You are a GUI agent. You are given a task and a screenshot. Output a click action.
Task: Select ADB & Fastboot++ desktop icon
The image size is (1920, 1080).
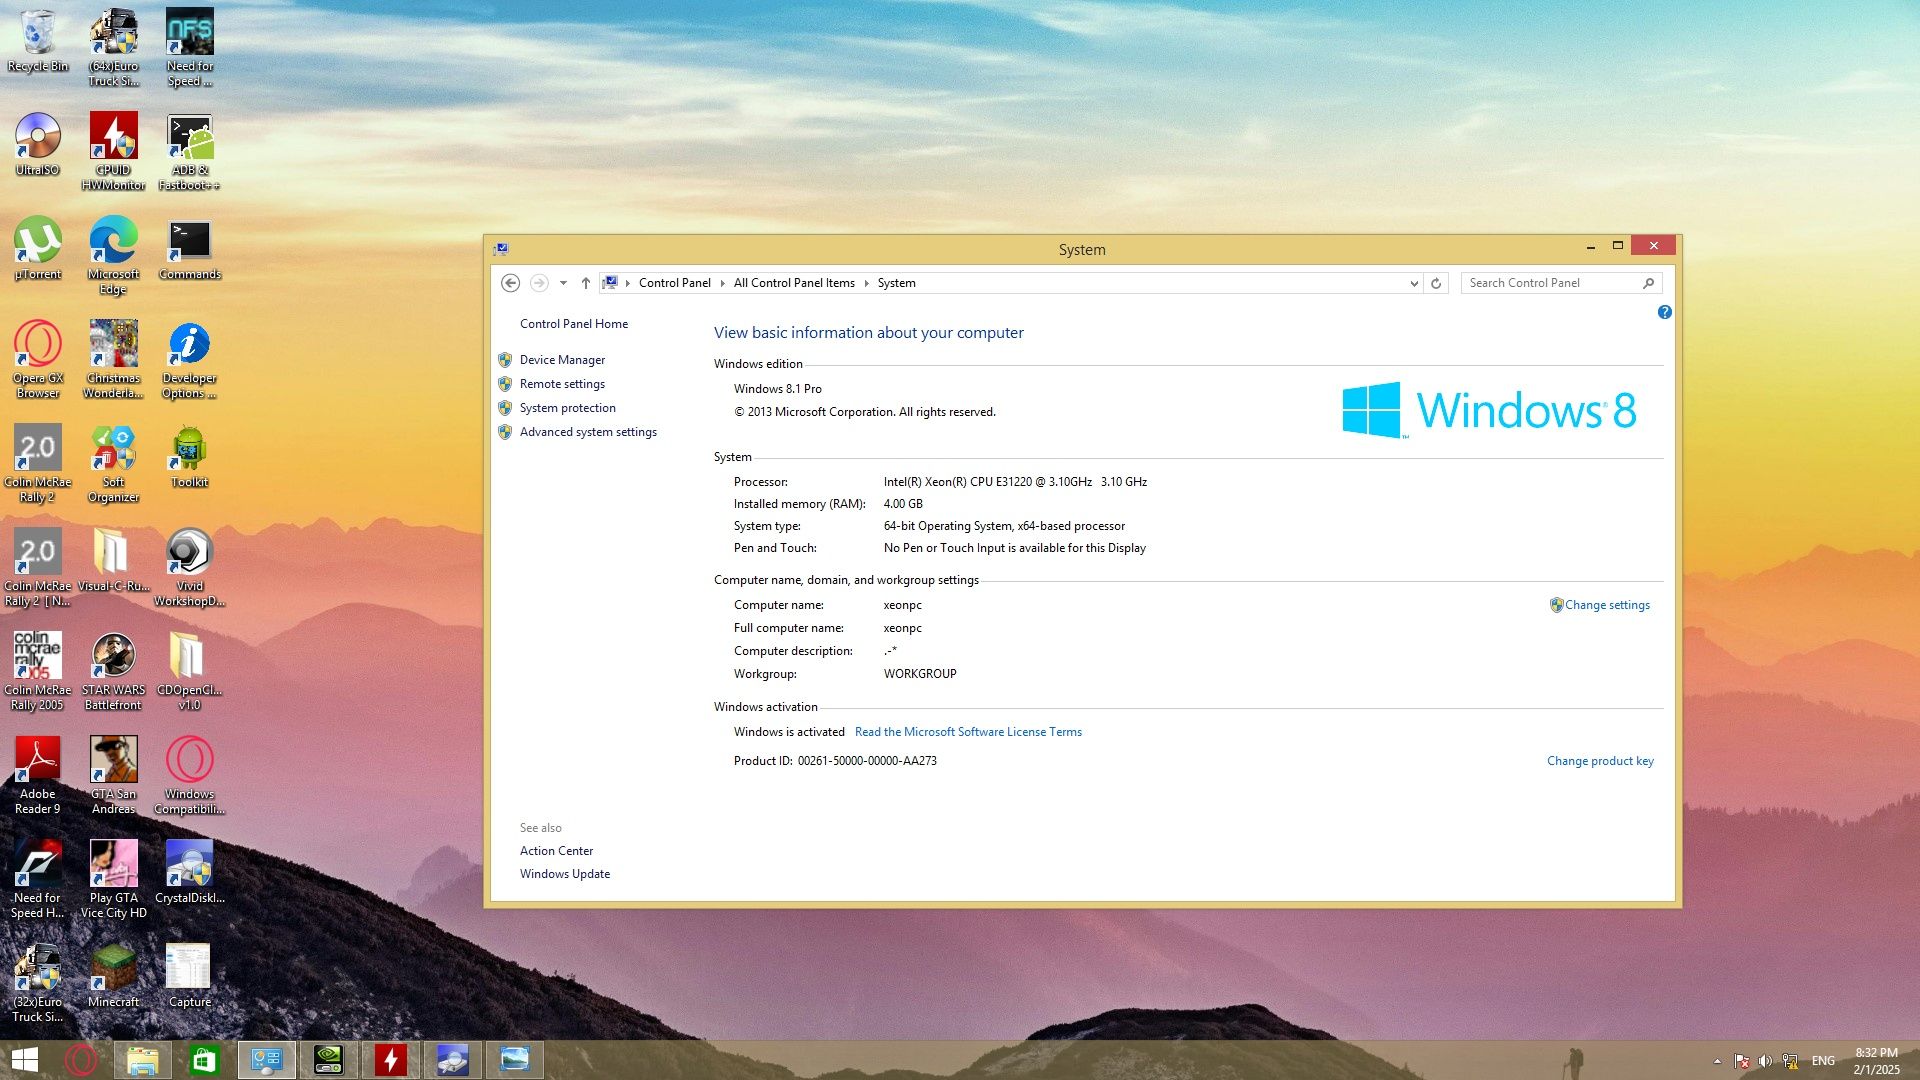[189, 150]
